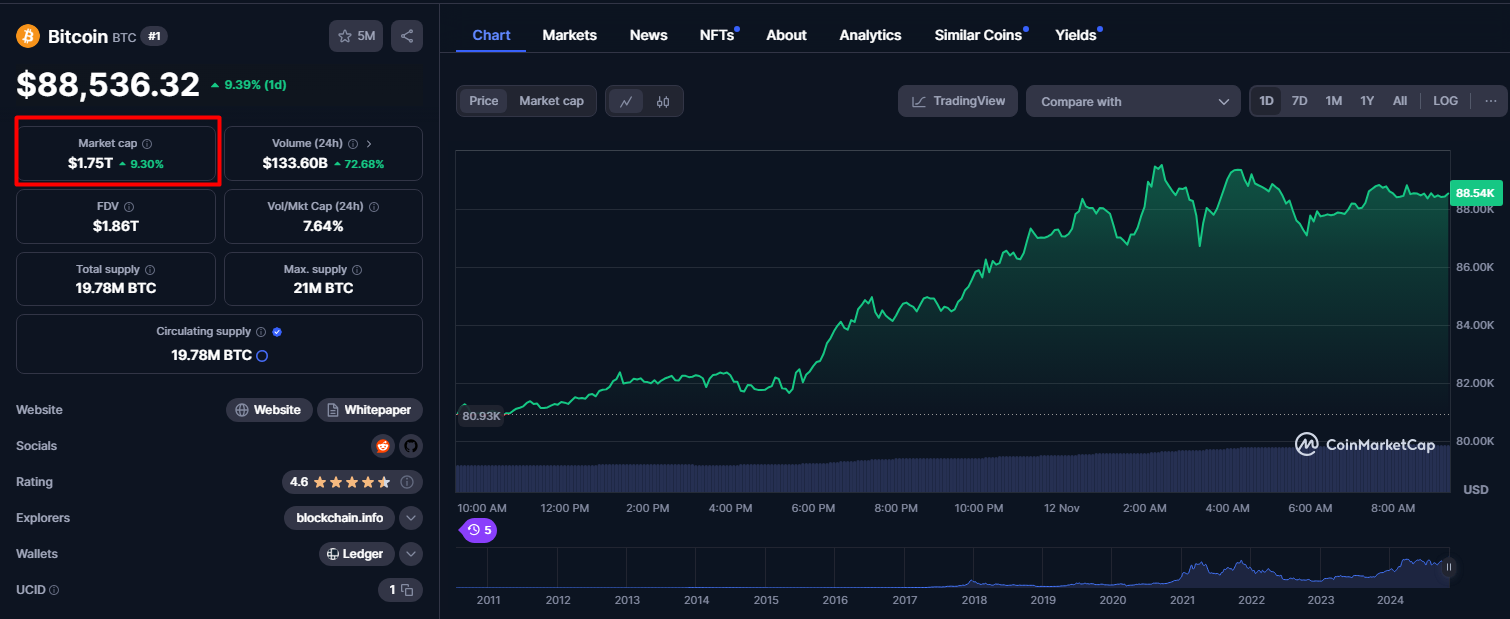Viewport: 1510px width, 619px height.
Task: Open the Whitepaper link
Action: [371, 410]
